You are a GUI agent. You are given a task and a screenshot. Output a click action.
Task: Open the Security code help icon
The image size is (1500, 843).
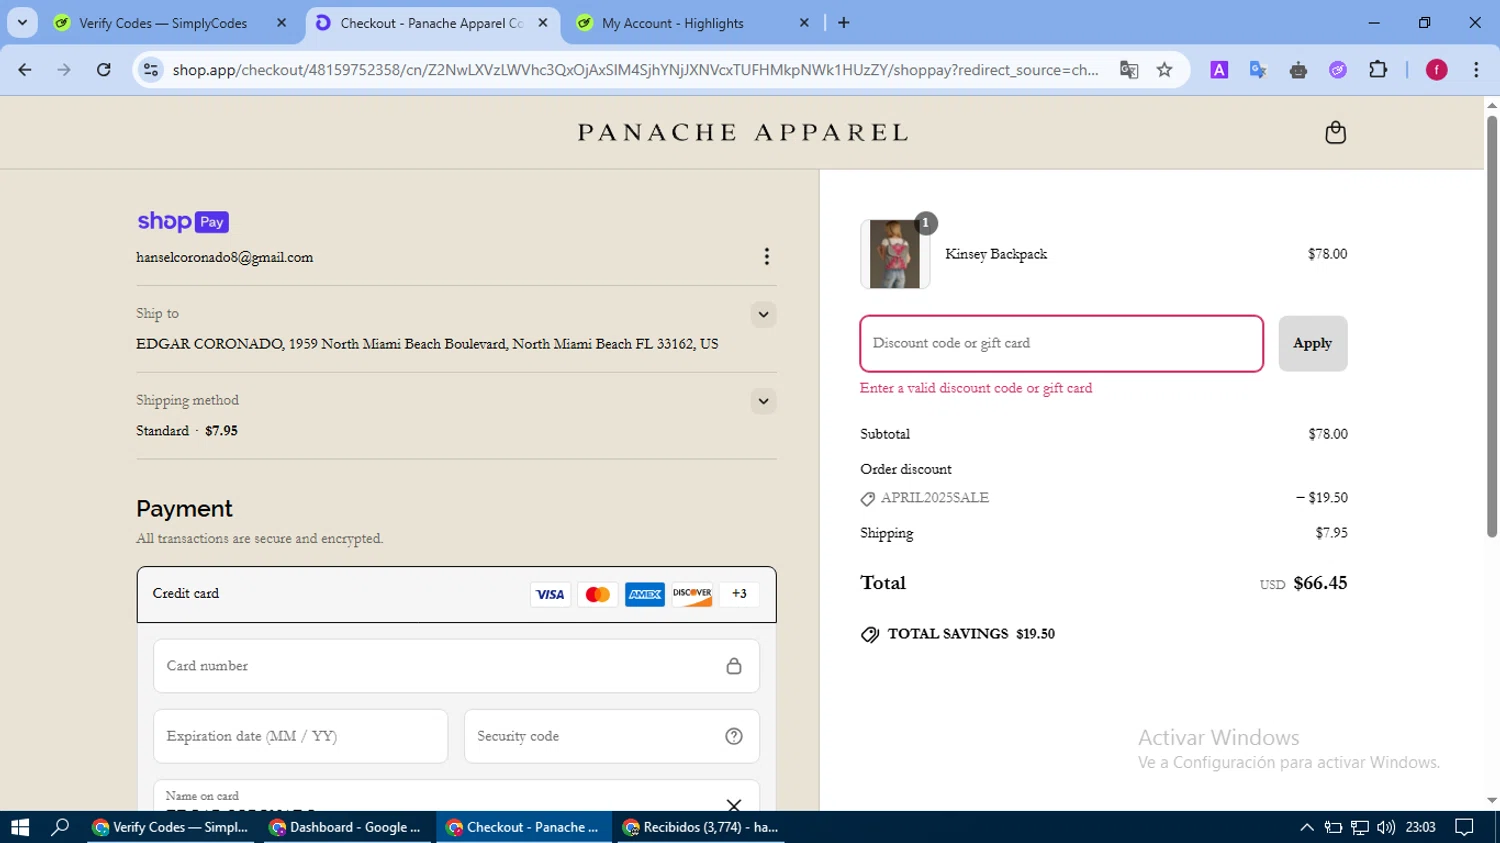tap(734, 736)
